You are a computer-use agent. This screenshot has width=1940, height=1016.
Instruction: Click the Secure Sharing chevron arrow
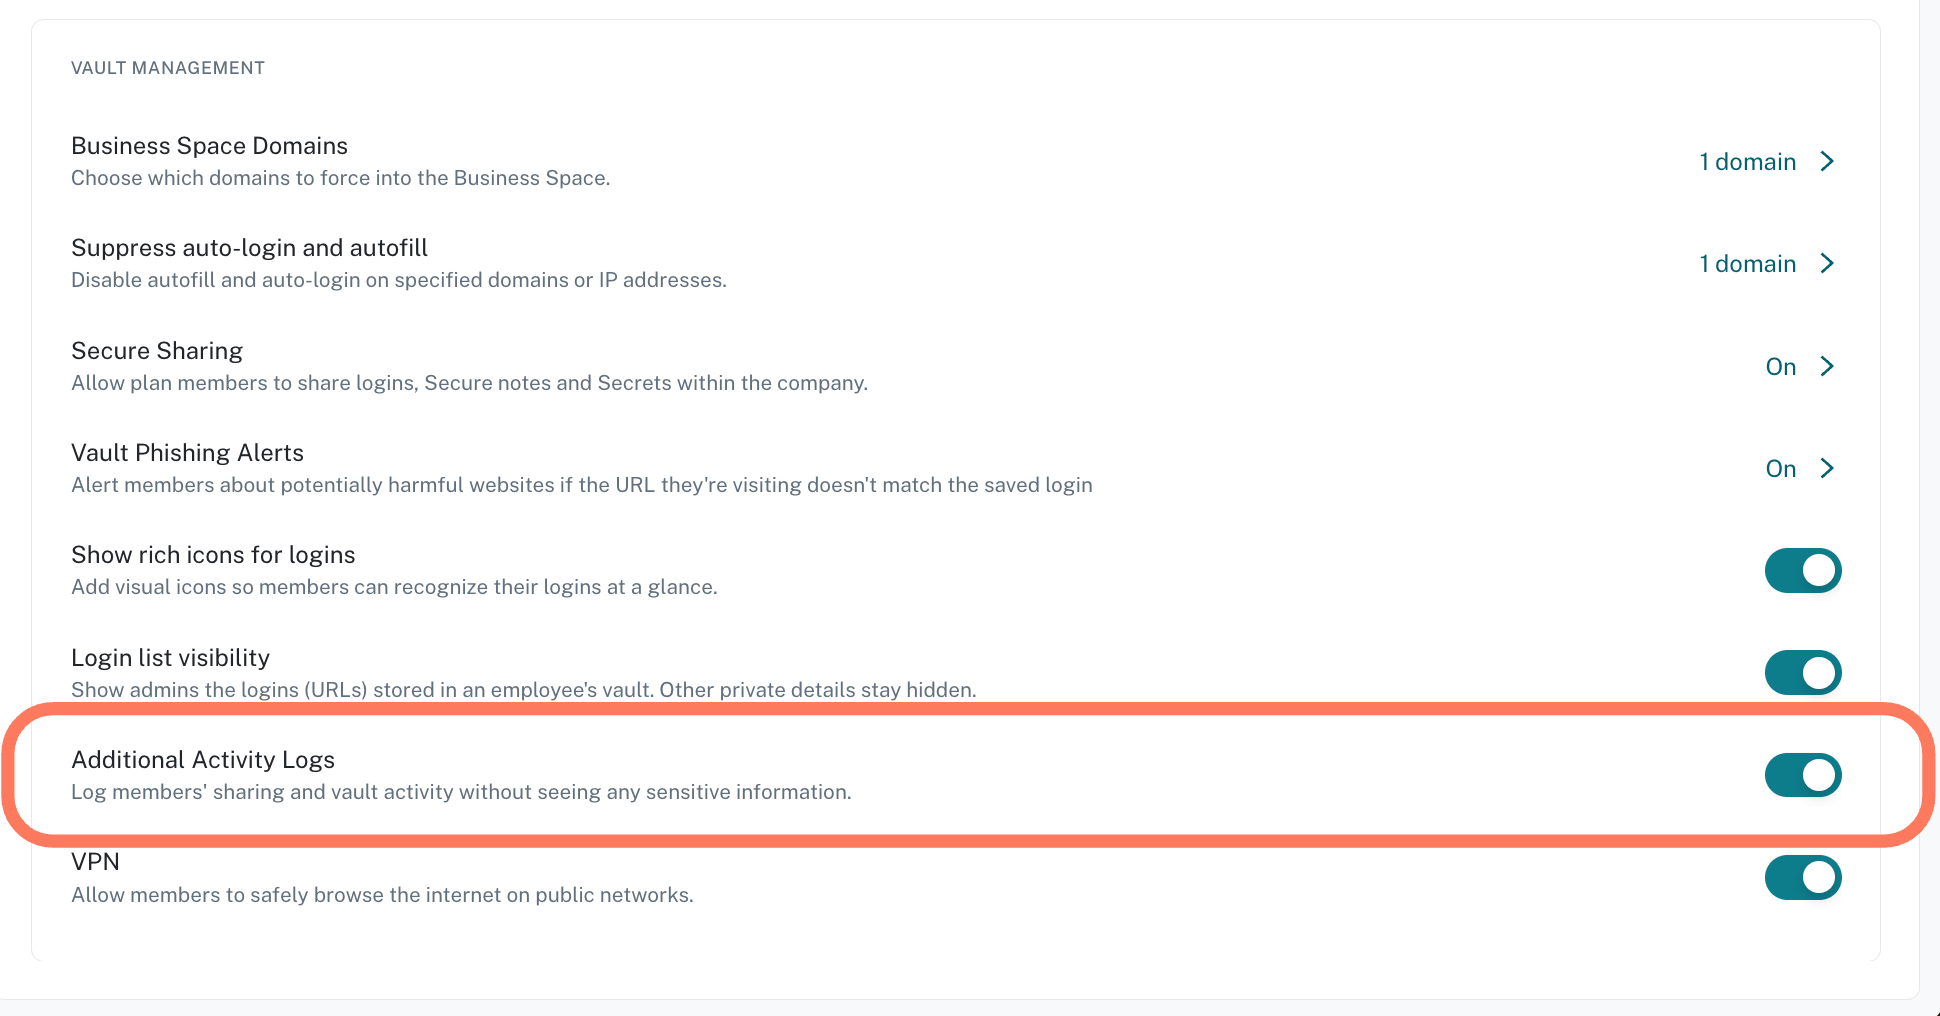(1827, 366)
